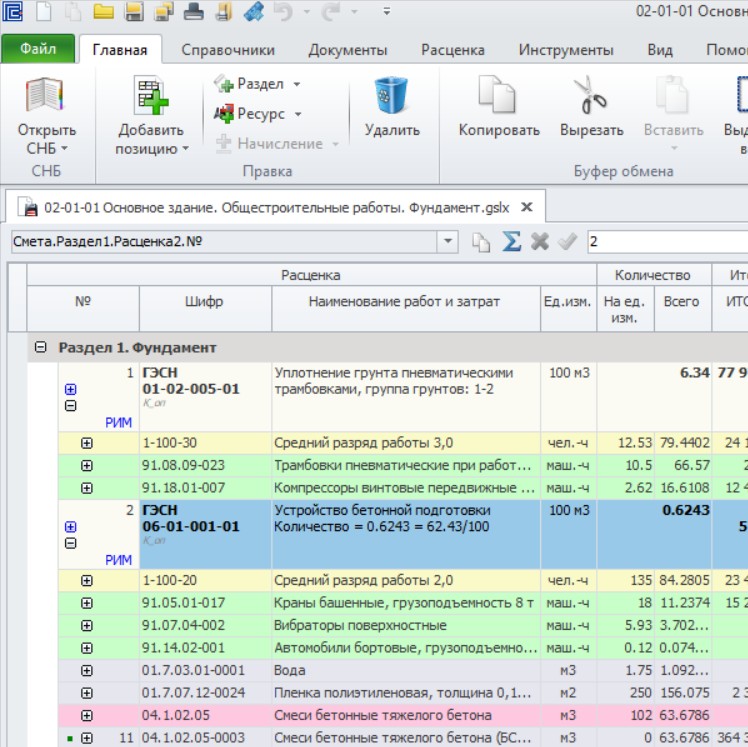The width and height of the screenshot is (748, 747).
Task: Collapse Раздел 1. Фундамент section
Action: [x=41, y=347]
